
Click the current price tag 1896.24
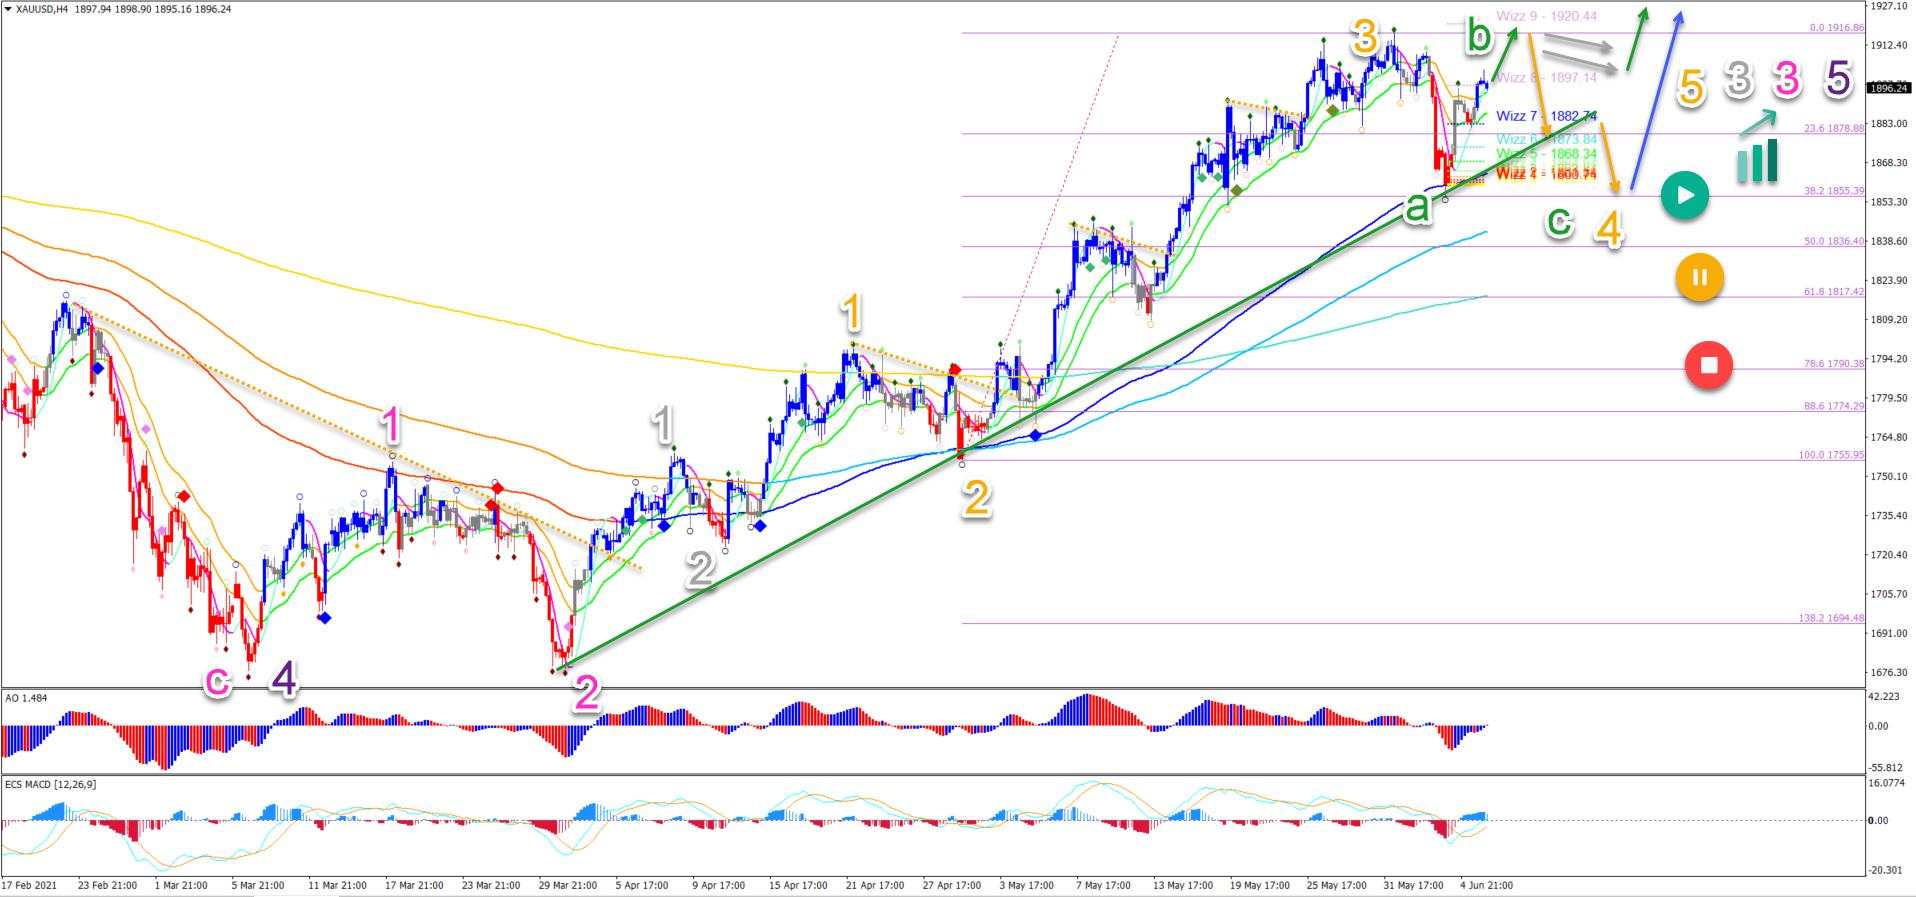coord(1890,88)
